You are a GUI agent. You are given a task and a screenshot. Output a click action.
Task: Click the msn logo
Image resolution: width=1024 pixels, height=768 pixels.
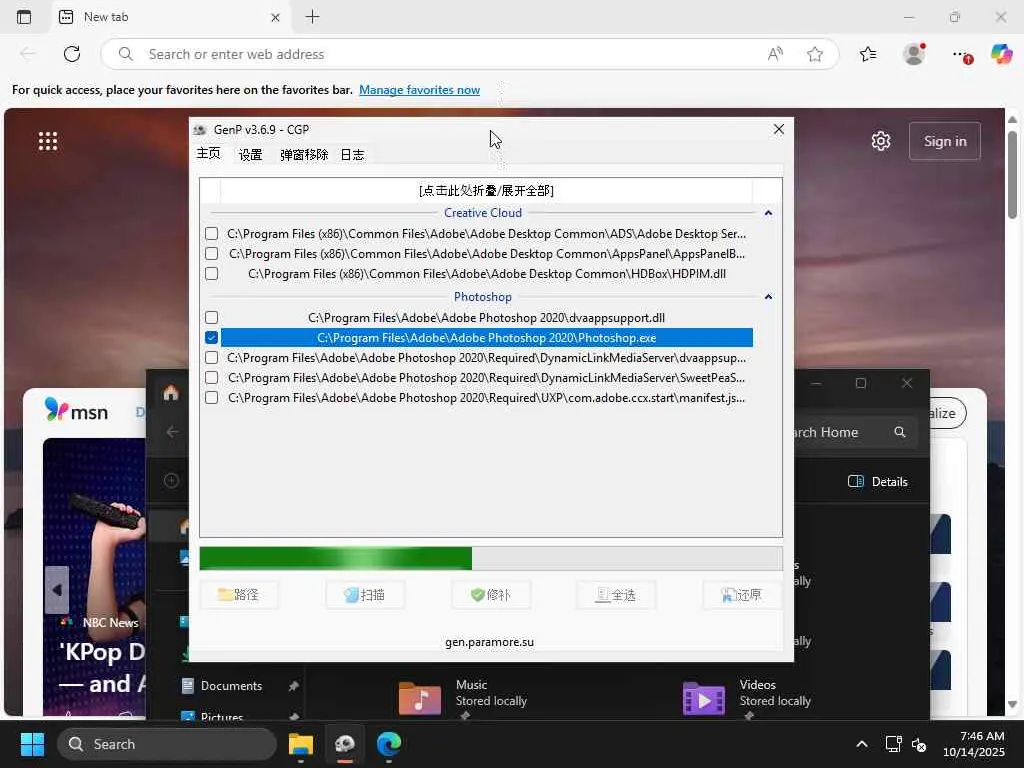click(76, 411)
